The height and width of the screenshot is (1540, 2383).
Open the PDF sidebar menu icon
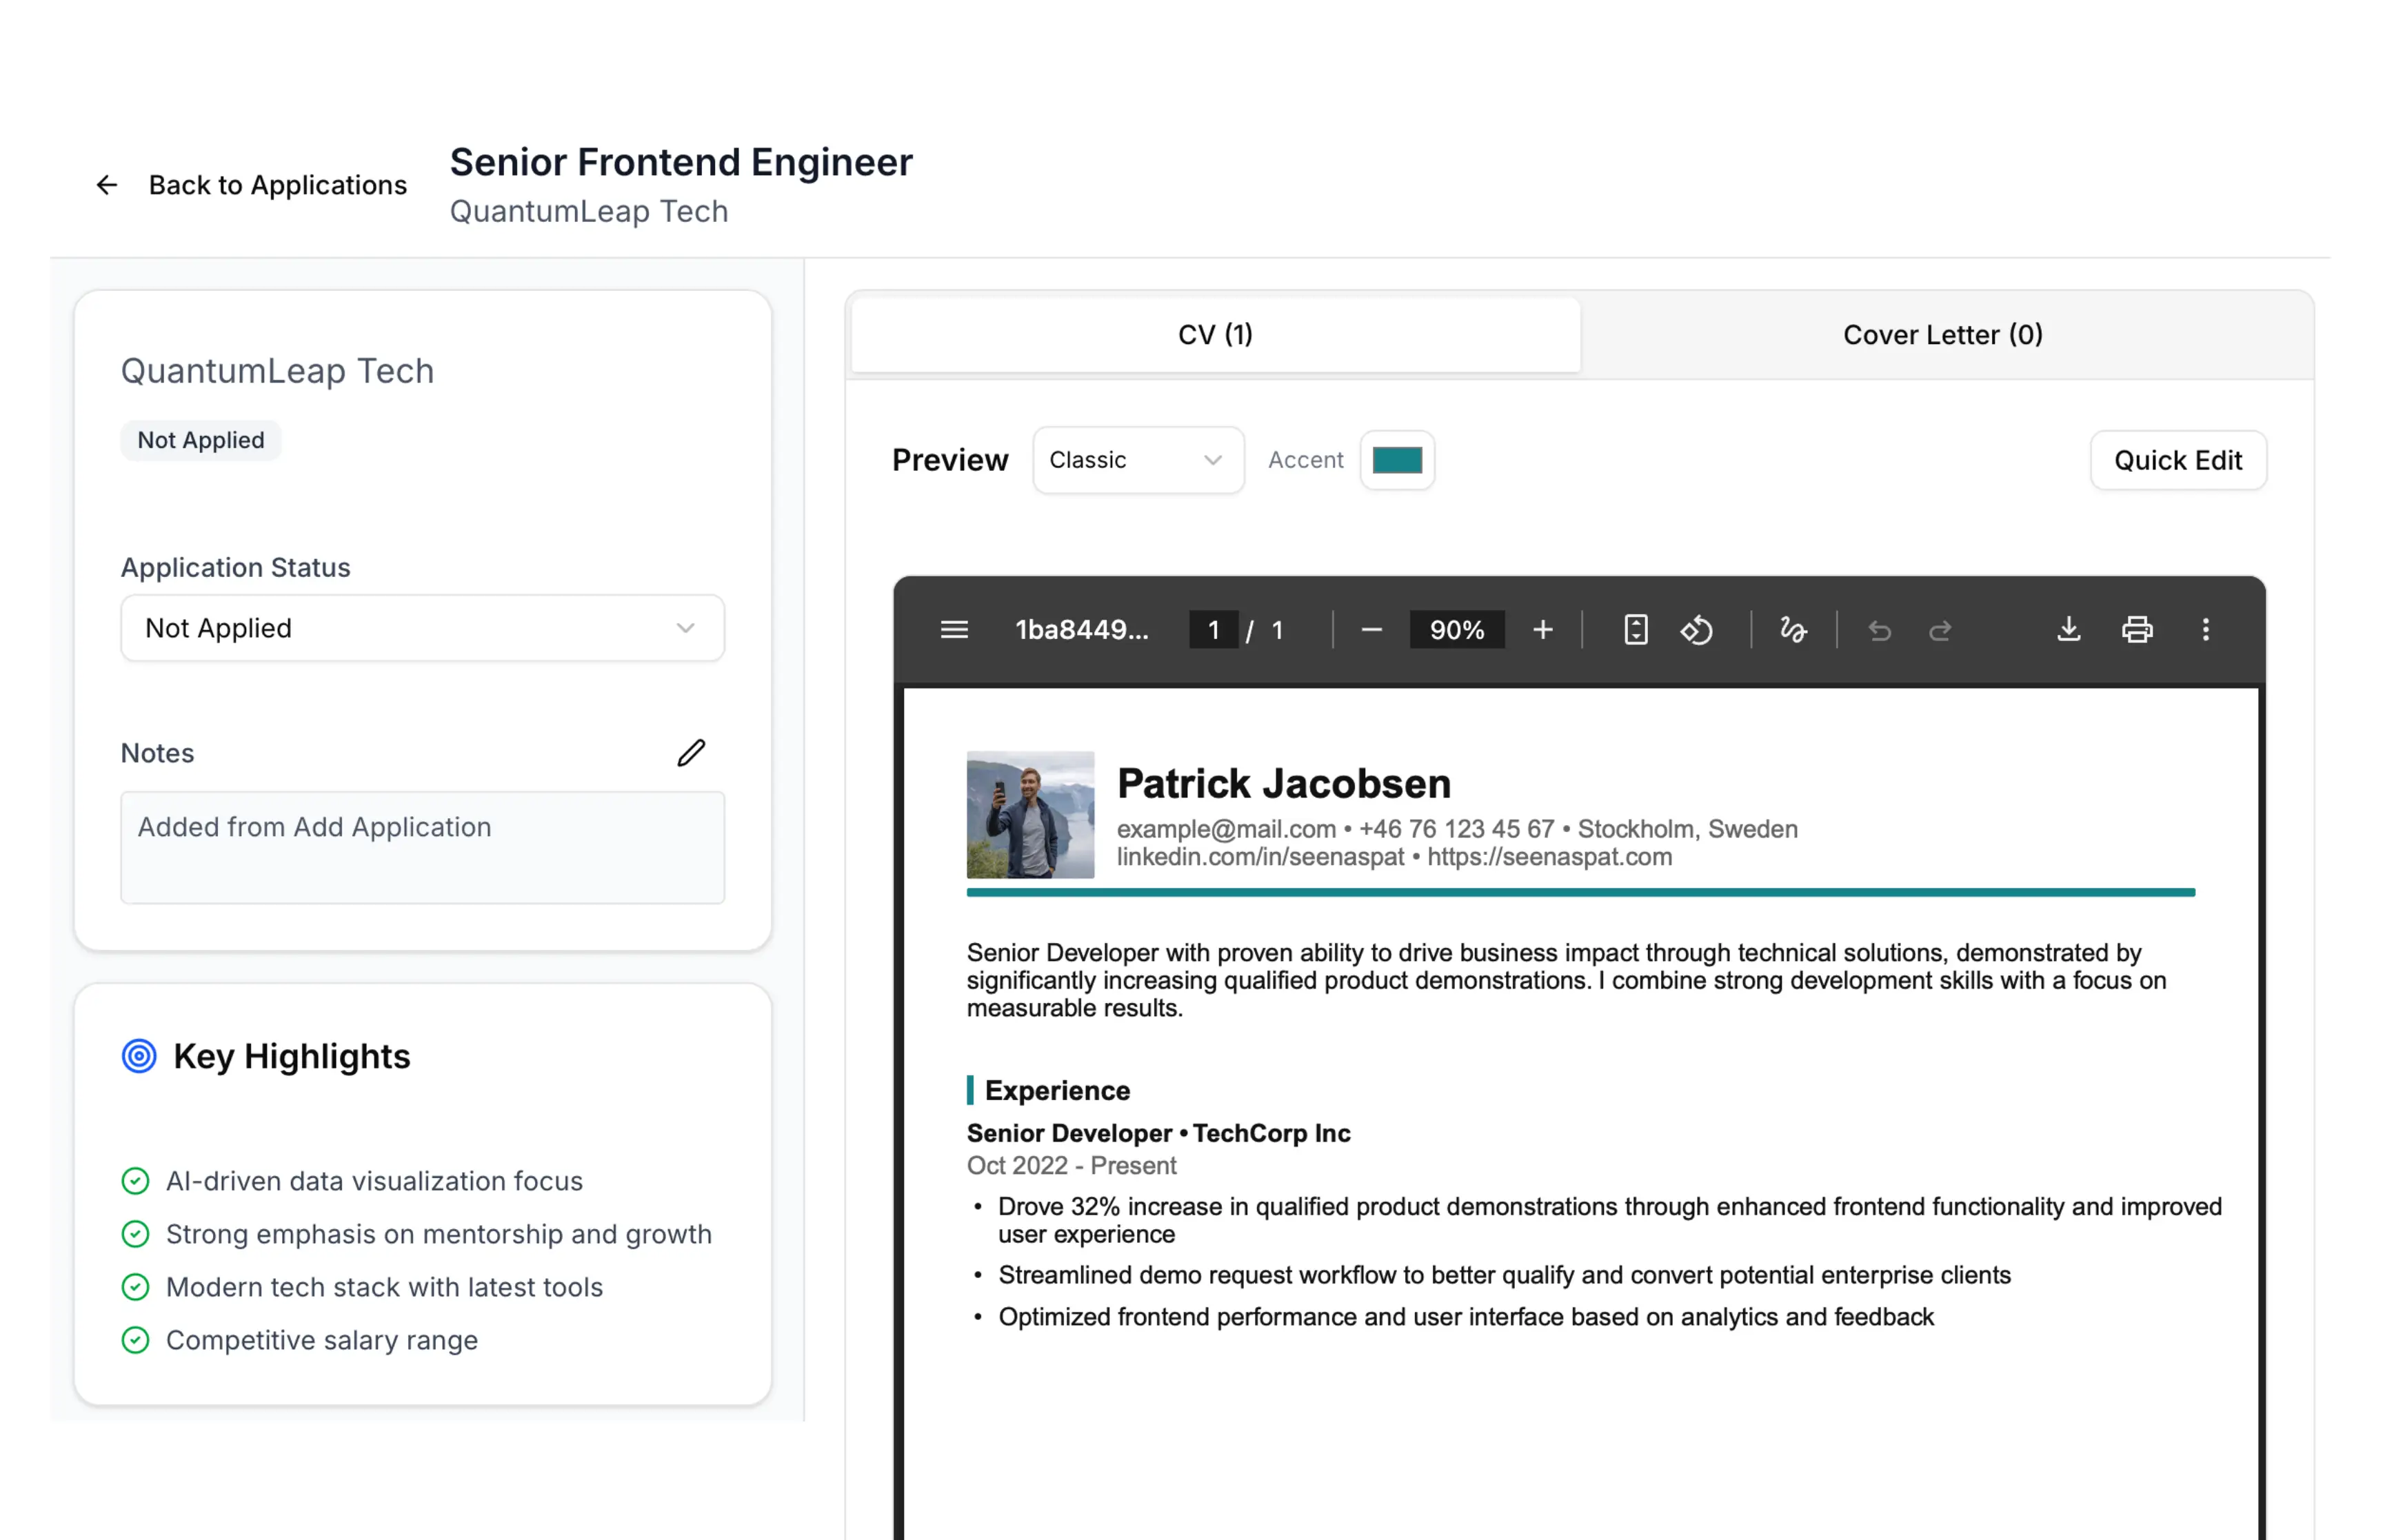[x=953, y=630]
